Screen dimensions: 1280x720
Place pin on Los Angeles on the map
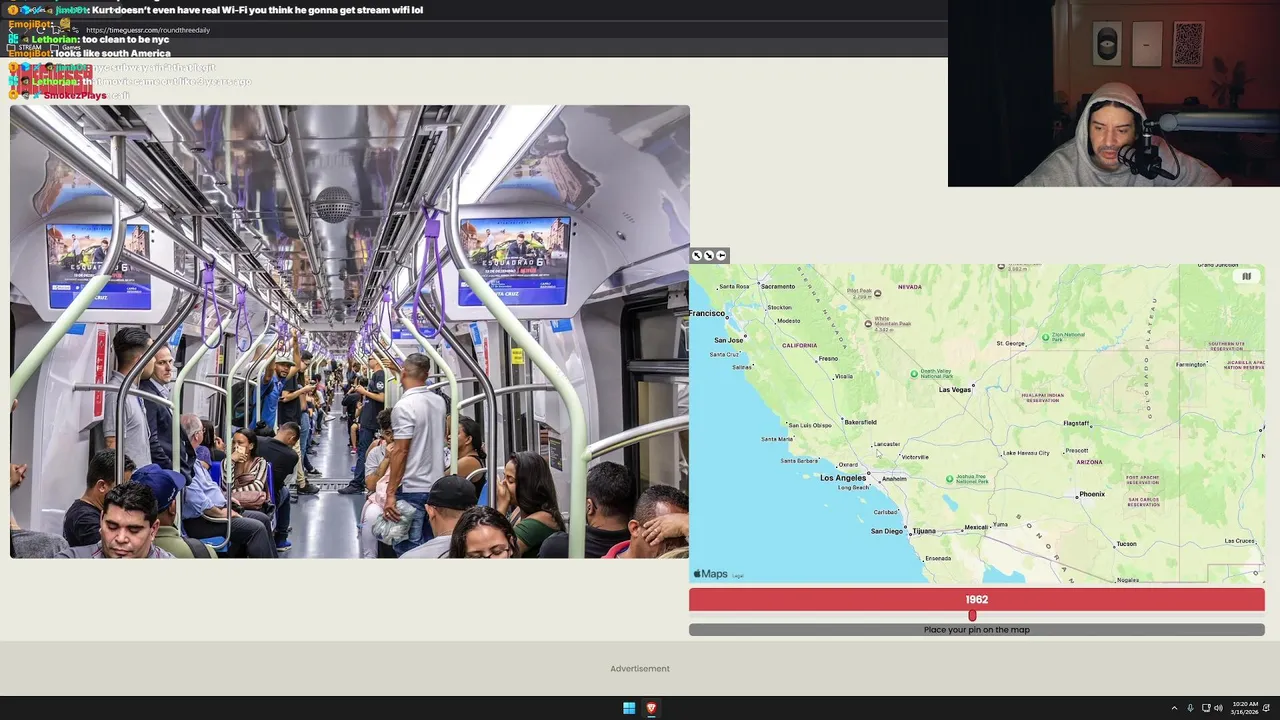point(843,478)
